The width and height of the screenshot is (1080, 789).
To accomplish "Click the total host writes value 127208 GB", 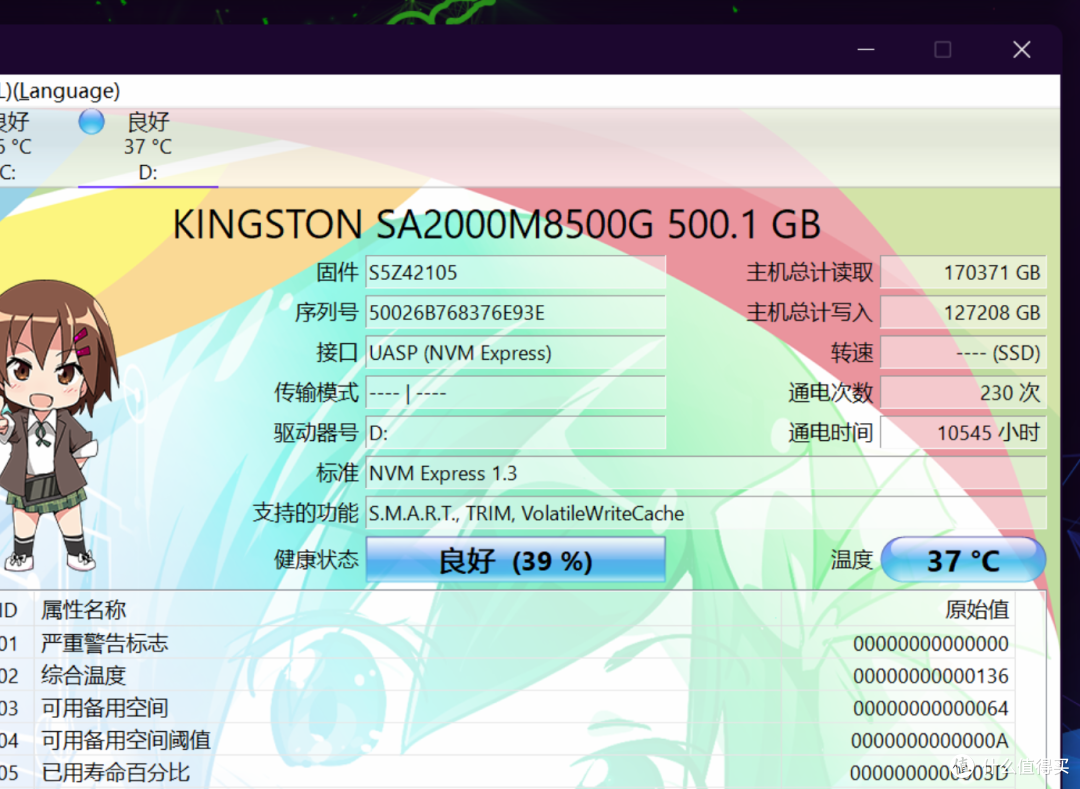I will pyautogui.click(x=964, y=313).
